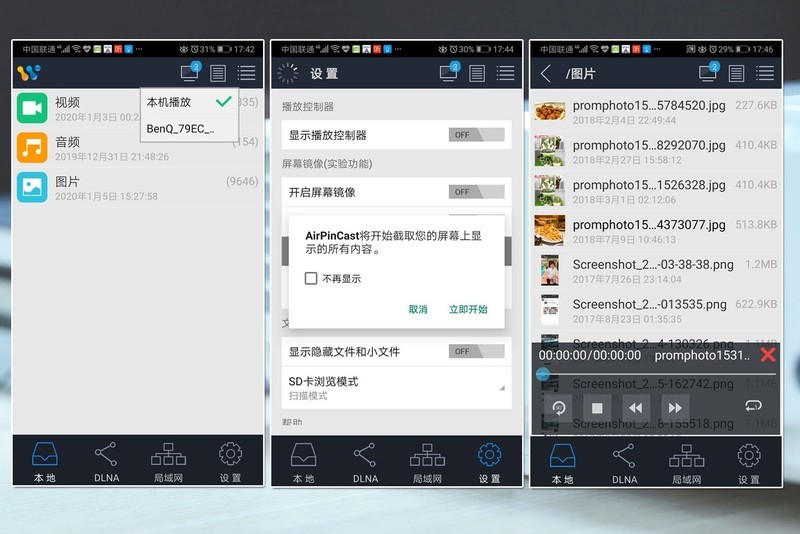Tap the cast device icon in left screen

point(191,72)
